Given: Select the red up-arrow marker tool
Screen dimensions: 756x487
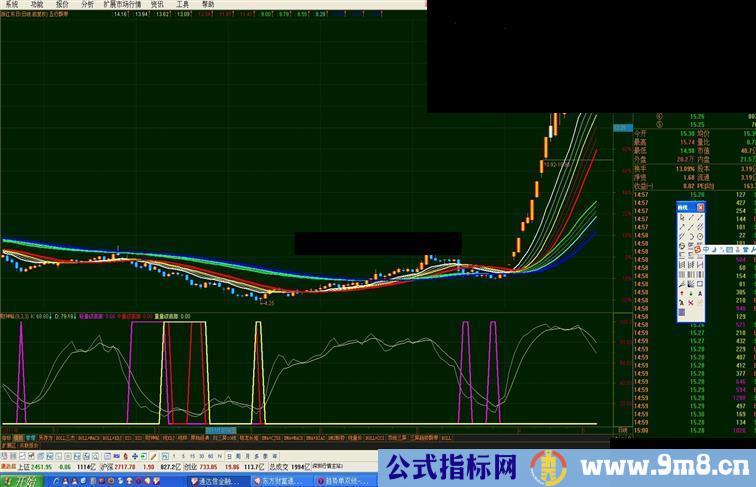Looking at the screenshot, I should [682, 293].
